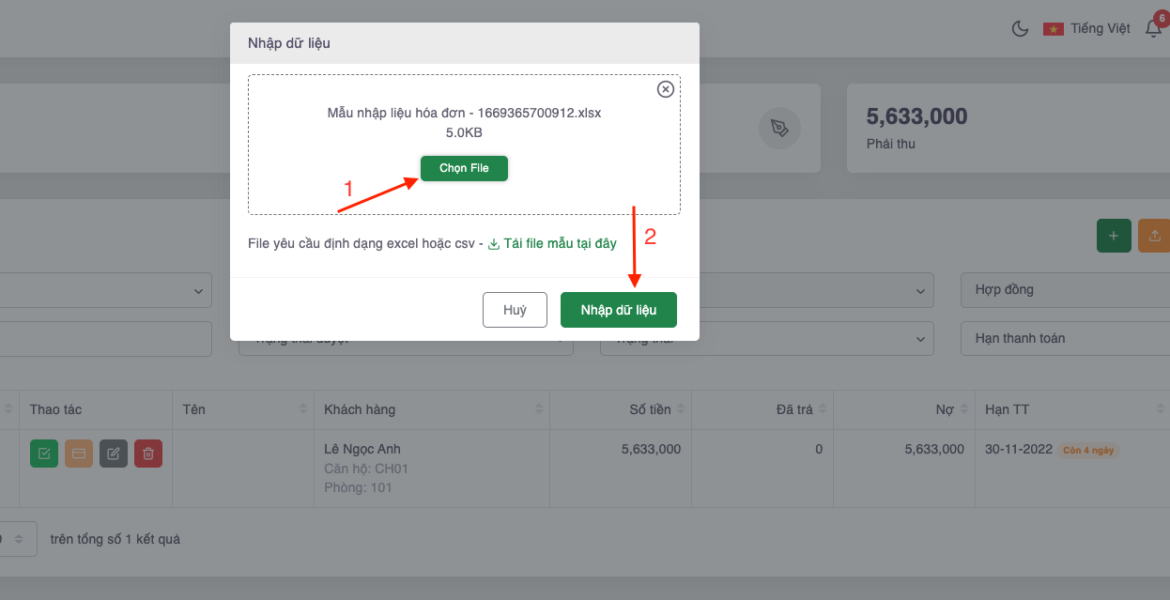The width and height of the screenshot is (1170, 600).
Task: Click the pen nib icon on the summary card
Action: click(779, 128)
